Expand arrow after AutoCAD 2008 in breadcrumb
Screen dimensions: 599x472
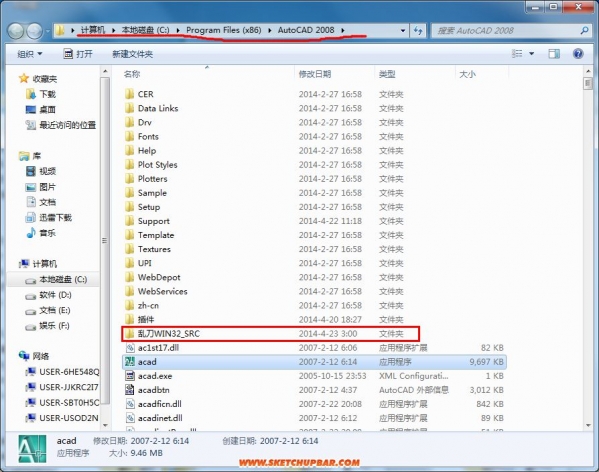(x=343, y=30)
